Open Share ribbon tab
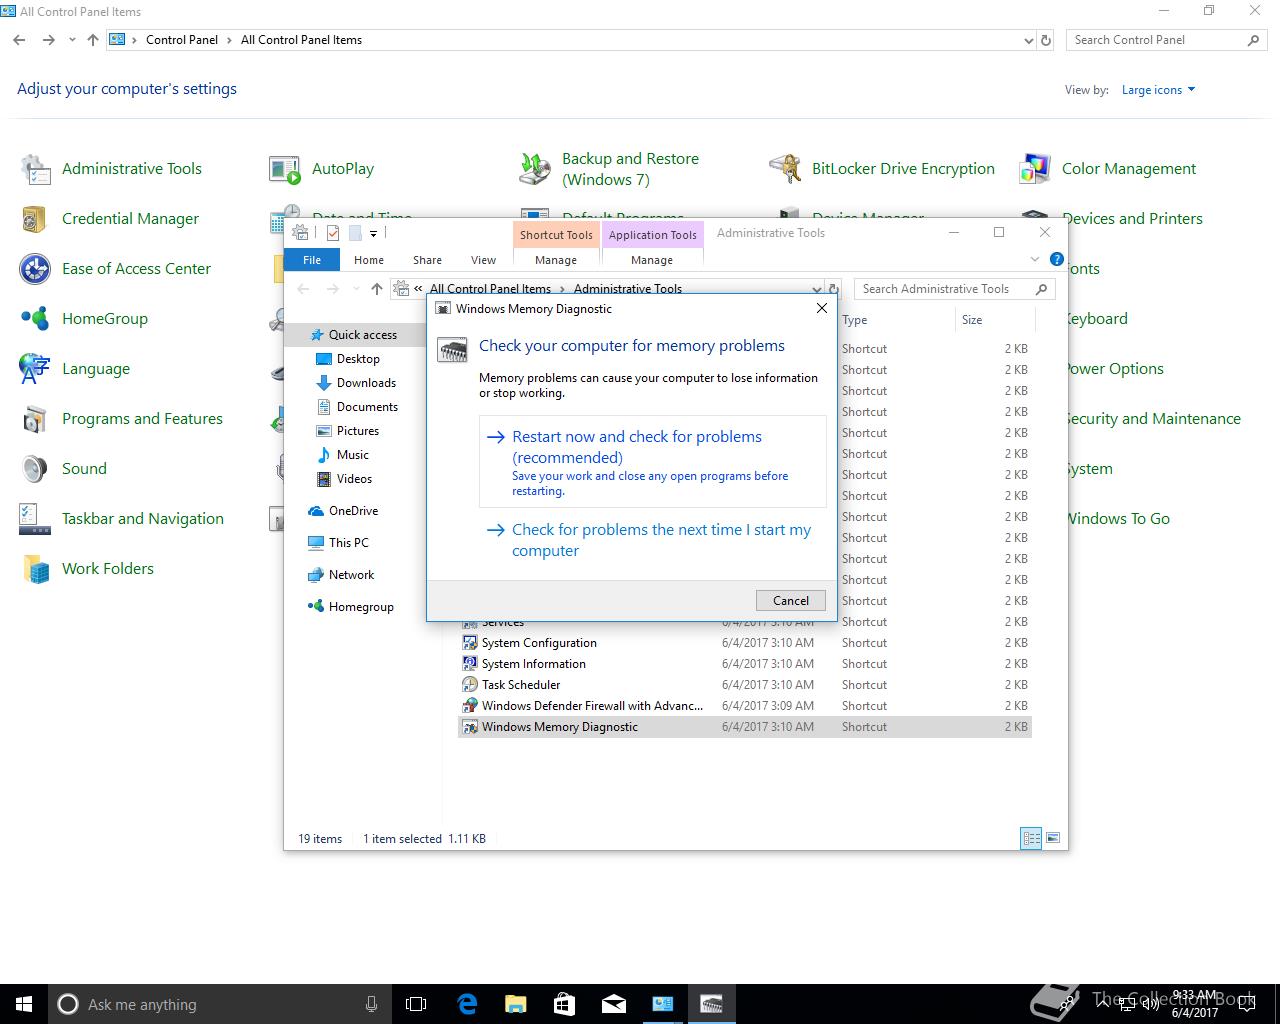Screen dimensions: 1280x1024 (x=427, y=260)
